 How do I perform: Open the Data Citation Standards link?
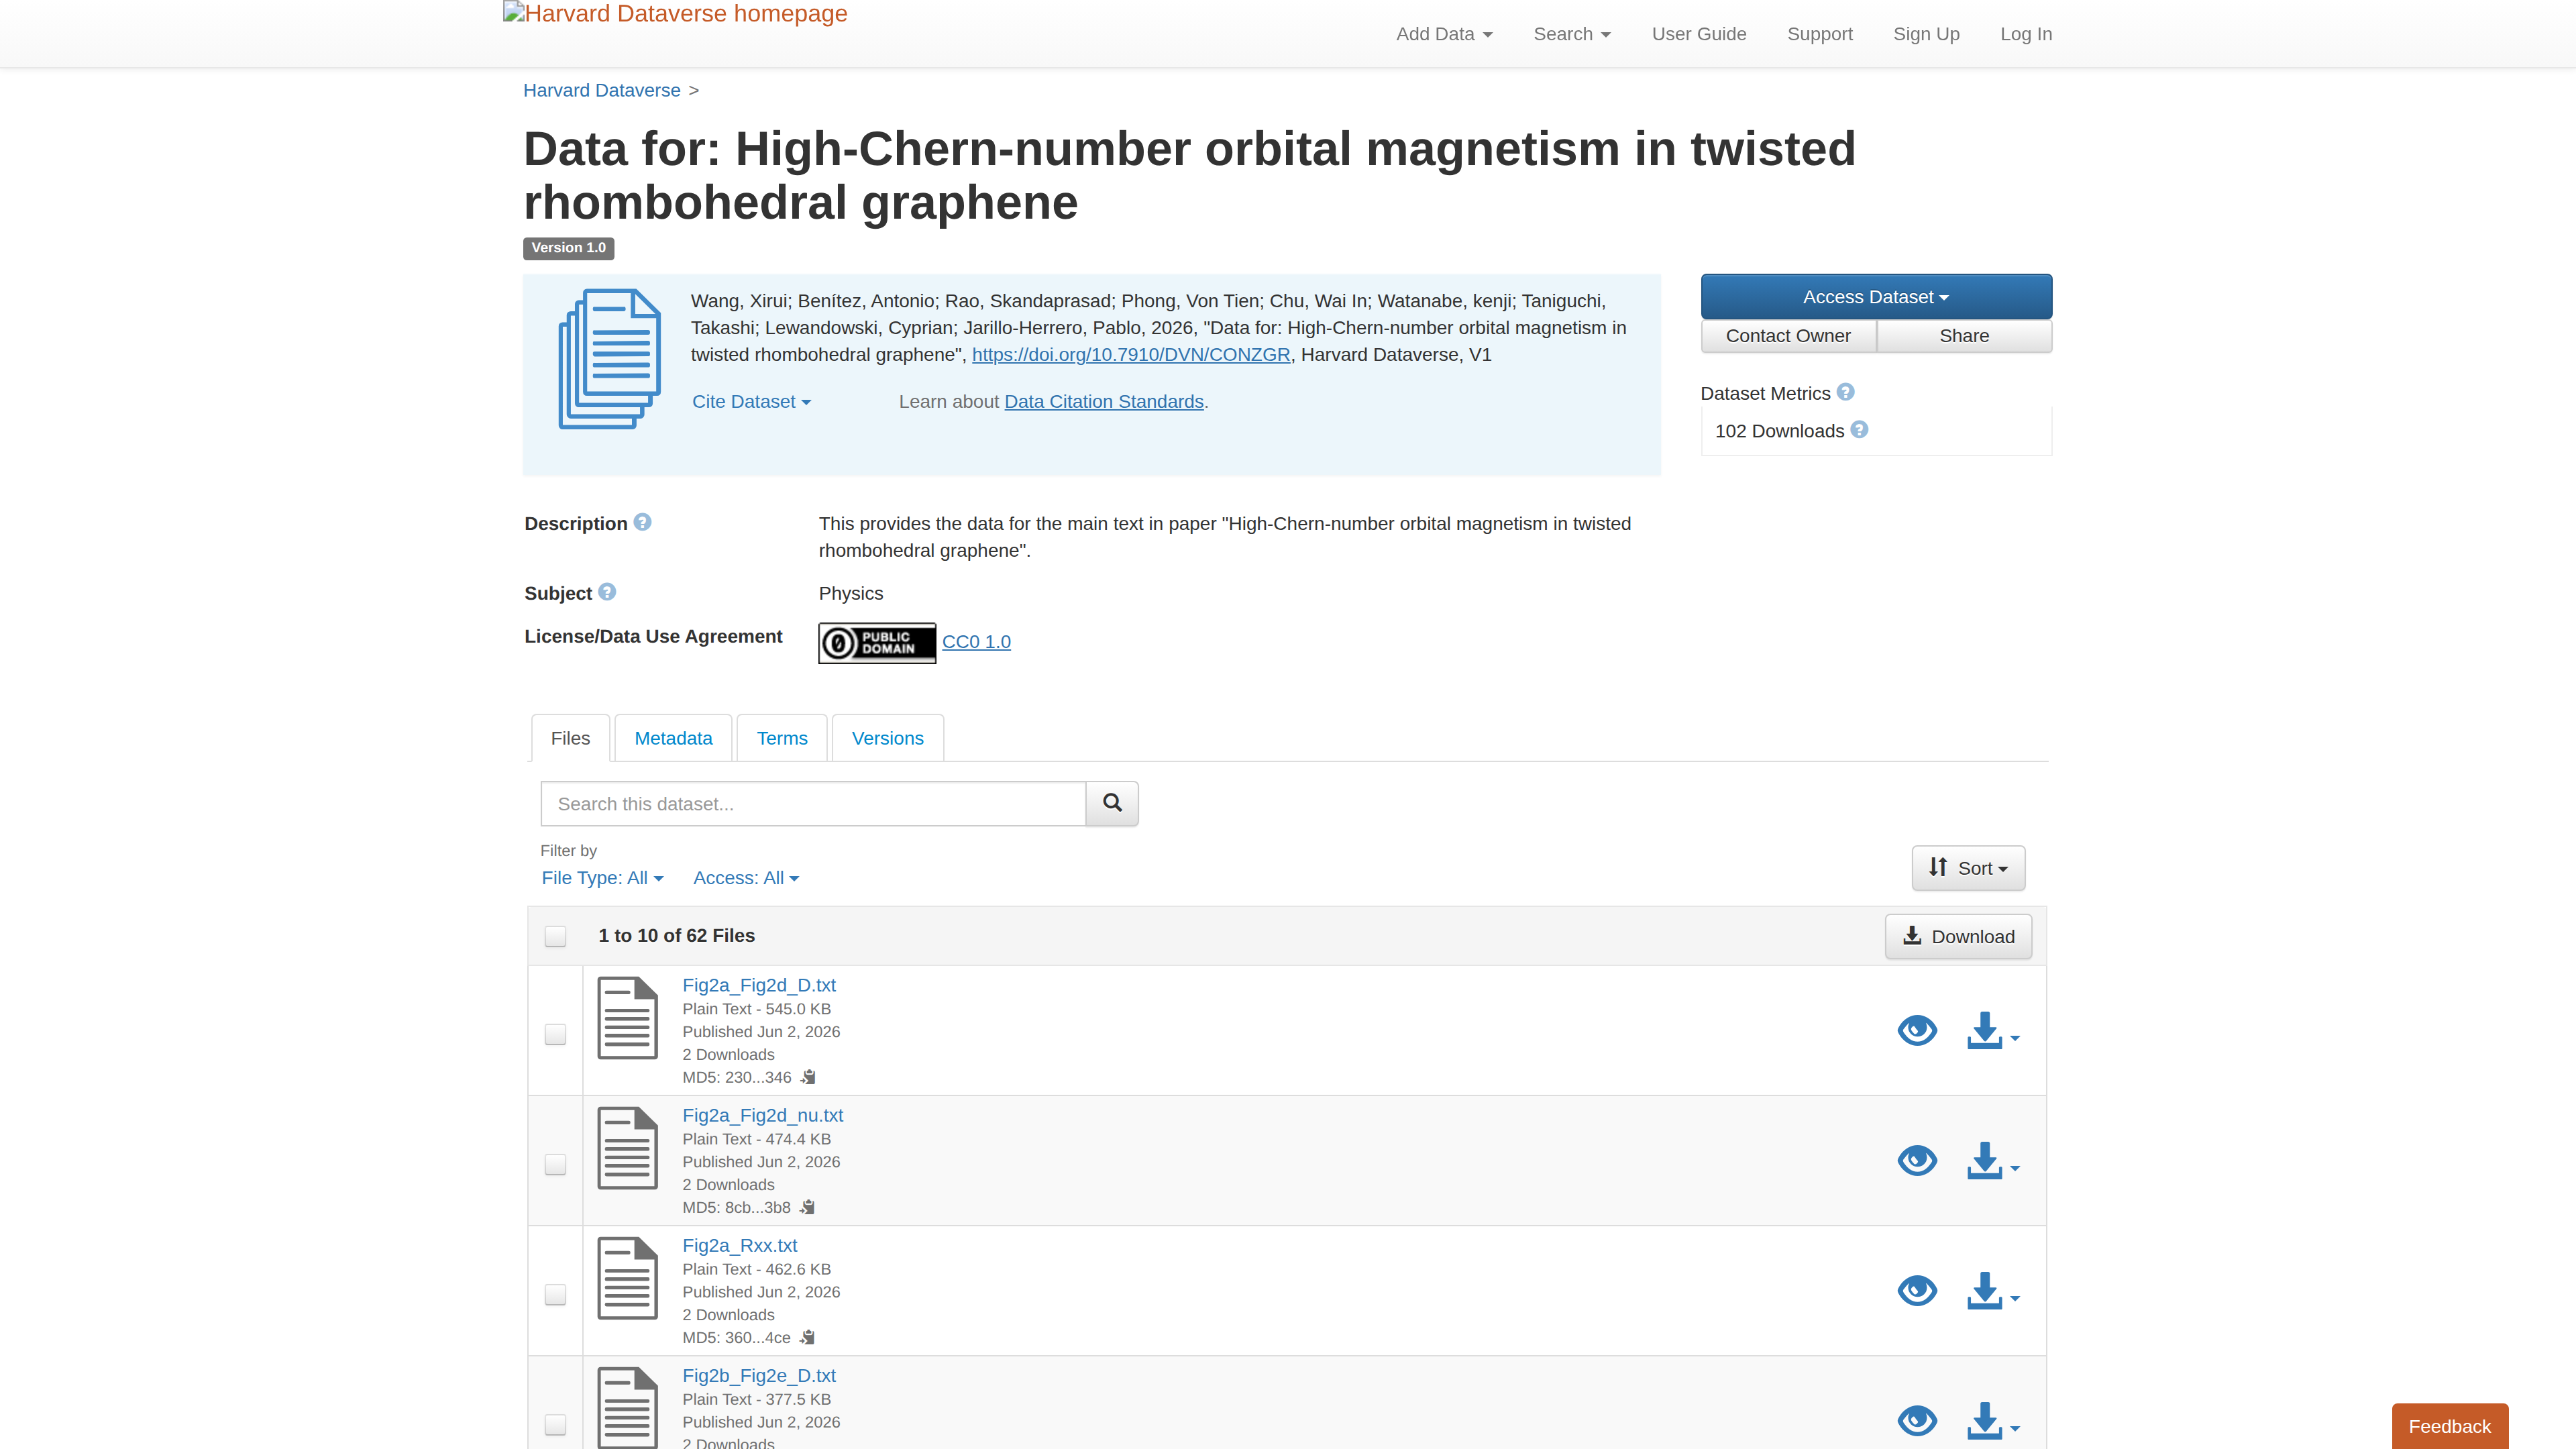point(1104,401)
